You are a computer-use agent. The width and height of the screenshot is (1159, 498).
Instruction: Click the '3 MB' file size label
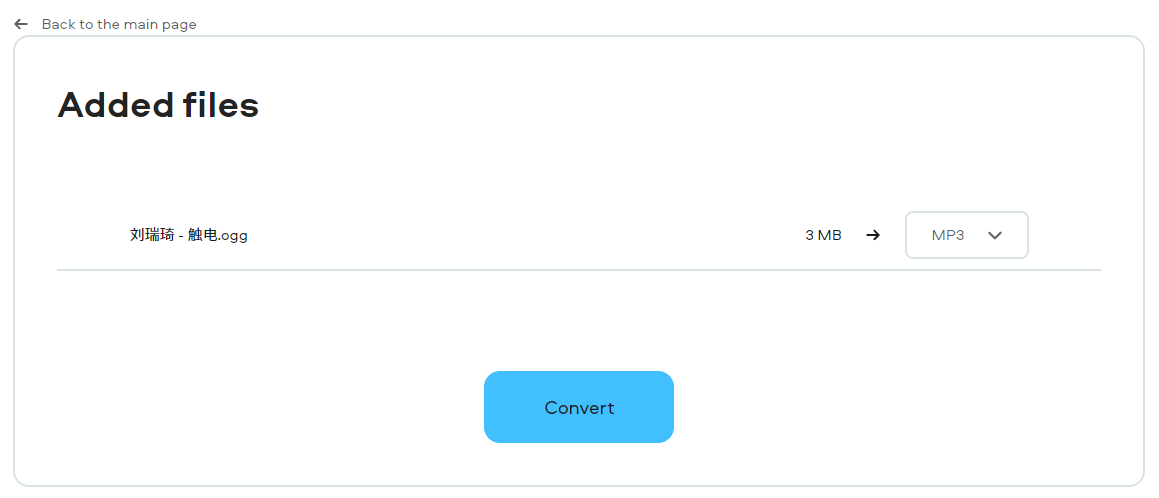point(823,236)
